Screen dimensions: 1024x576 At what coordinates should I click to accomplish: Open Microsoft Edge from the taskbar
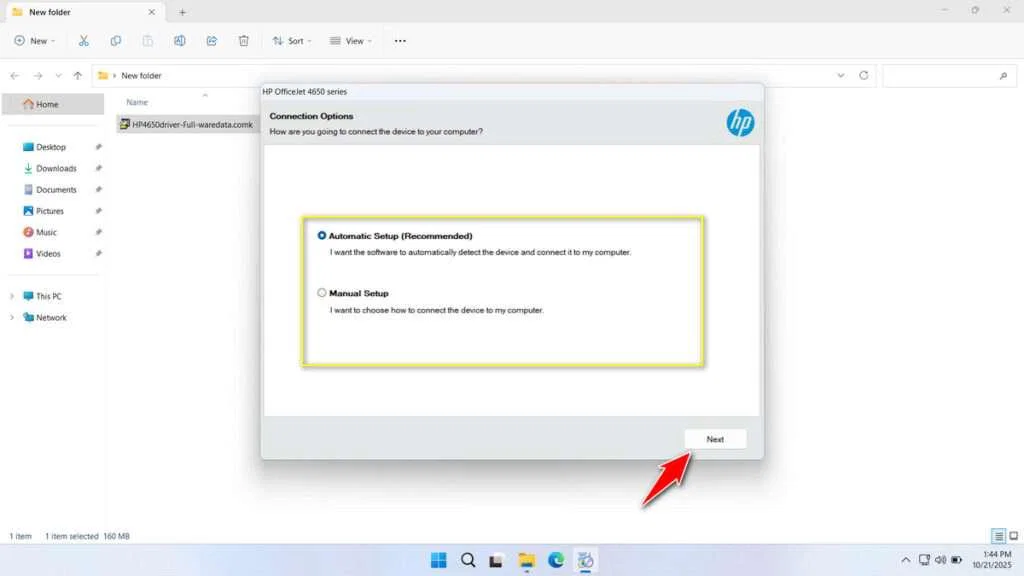[x=556, y=560]
